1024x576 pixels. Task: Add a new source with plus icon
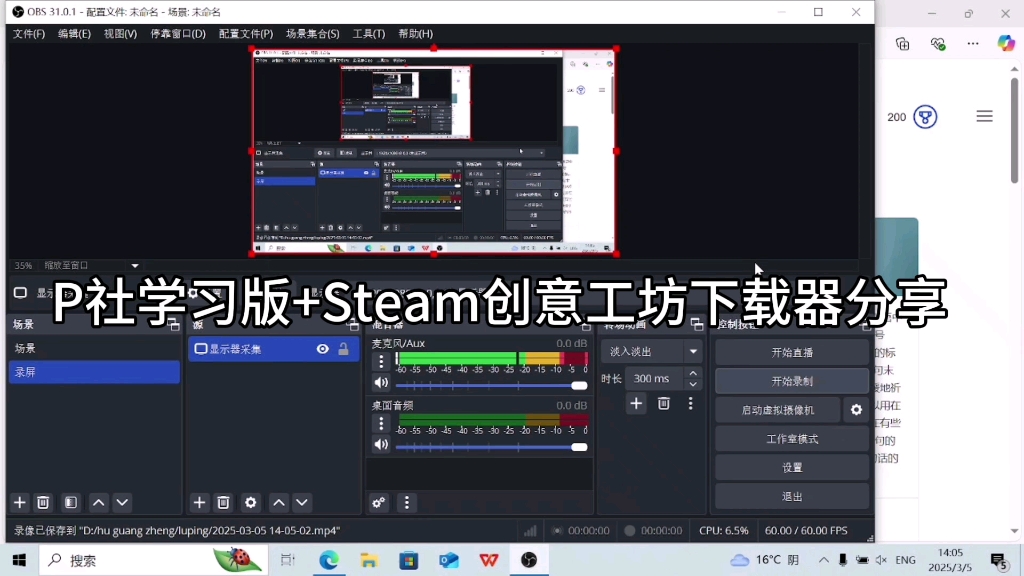pyautogui.click(x=199, y=502)
